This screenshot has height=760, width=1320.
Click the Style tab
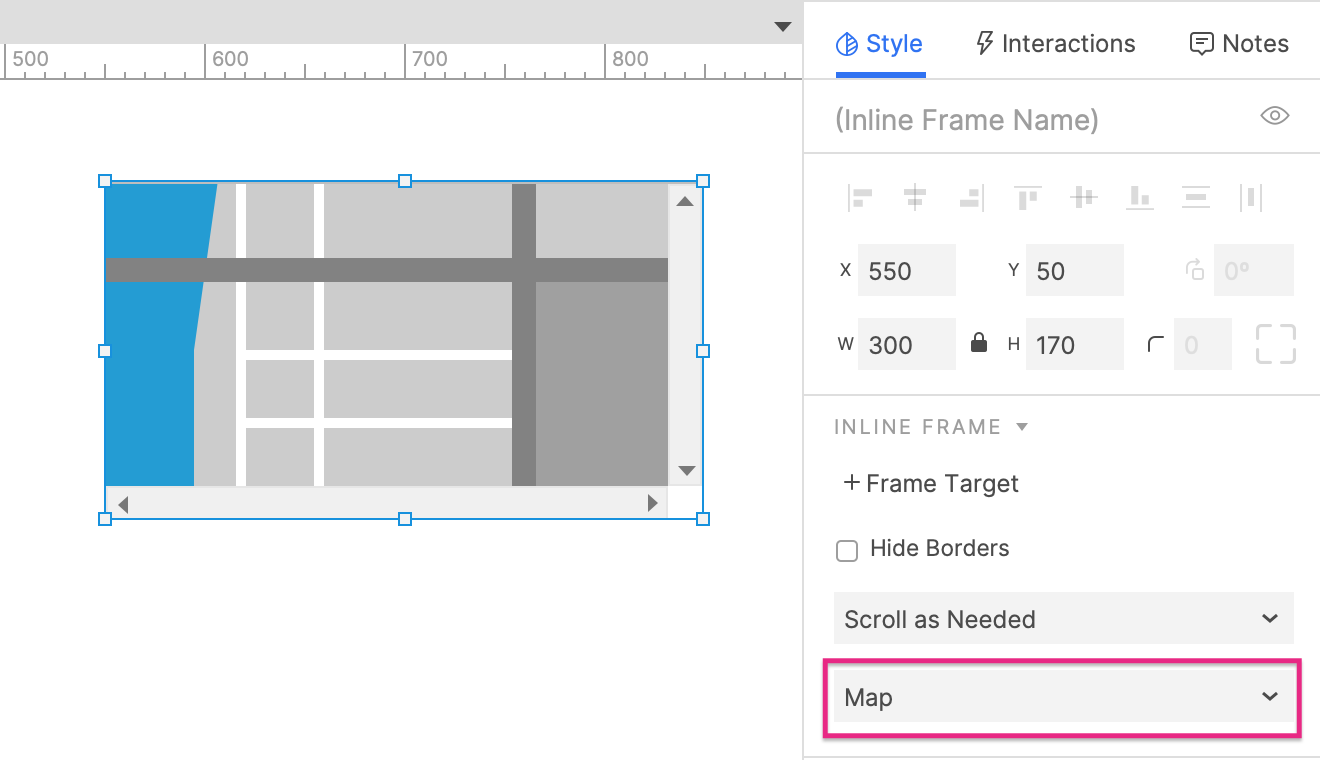[x=880, y=44]
